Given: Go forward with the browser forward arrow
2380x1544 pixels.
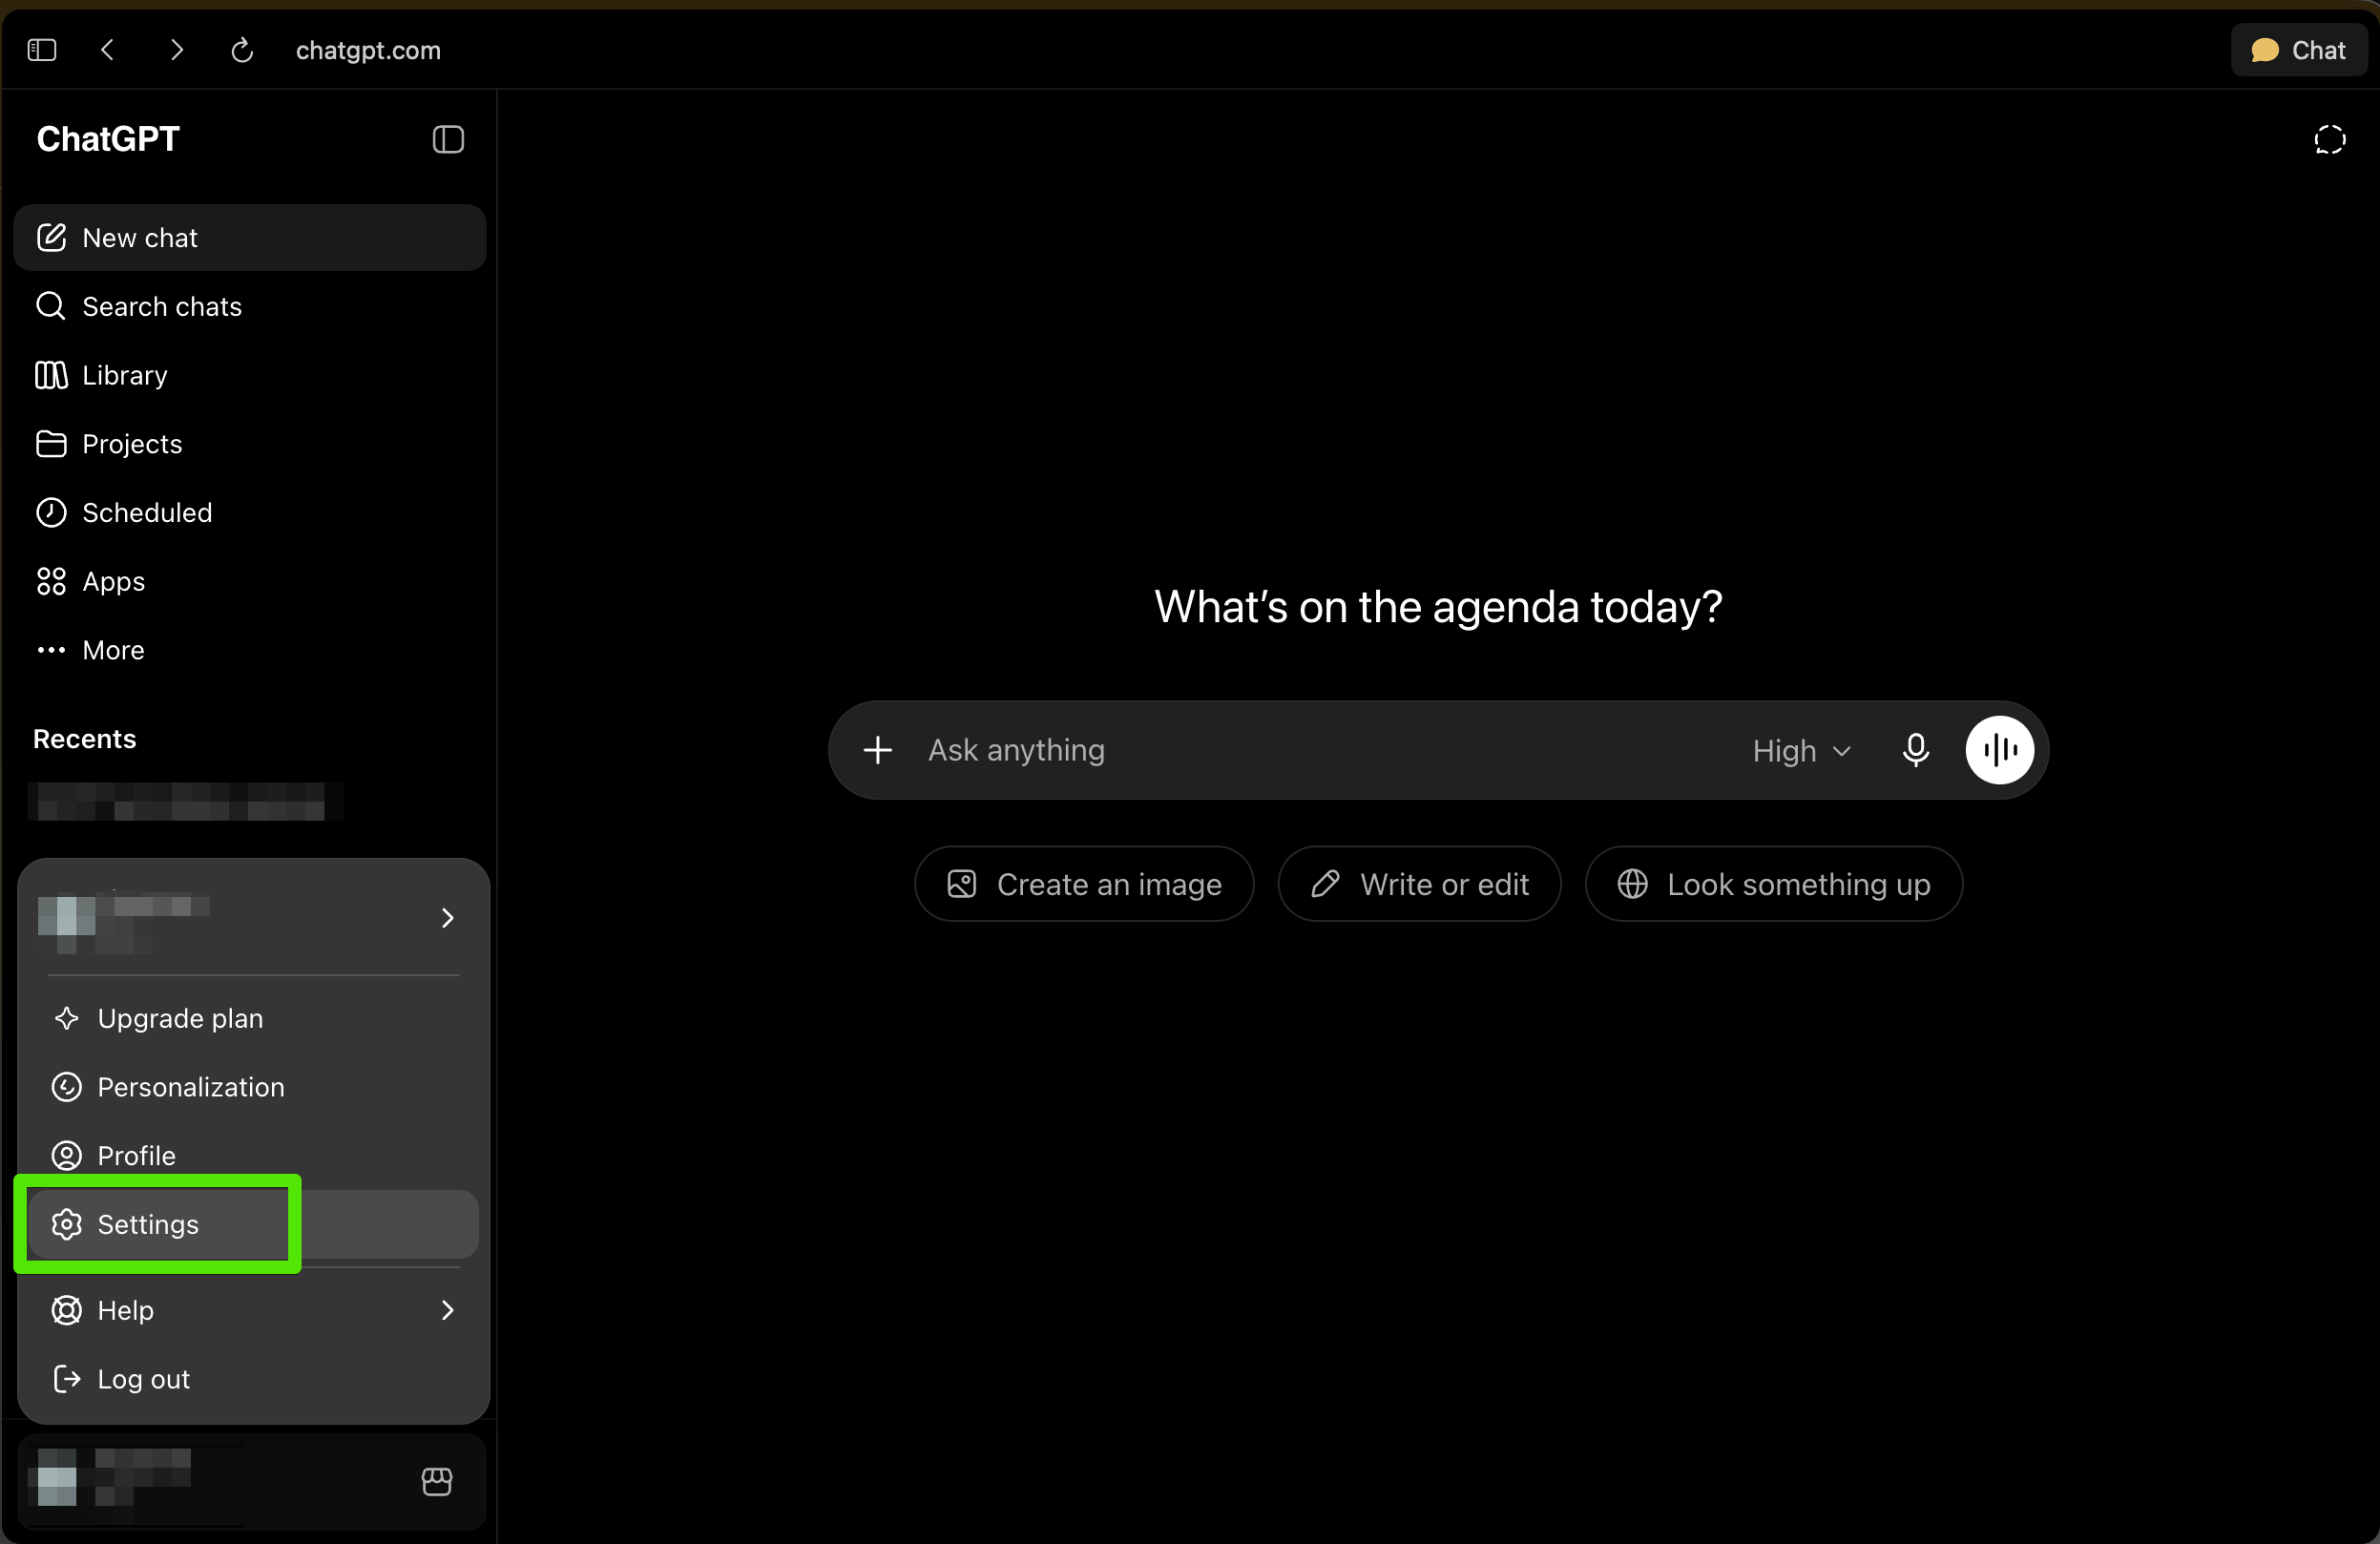Looking at the screenshot, I should click(176, 50).
